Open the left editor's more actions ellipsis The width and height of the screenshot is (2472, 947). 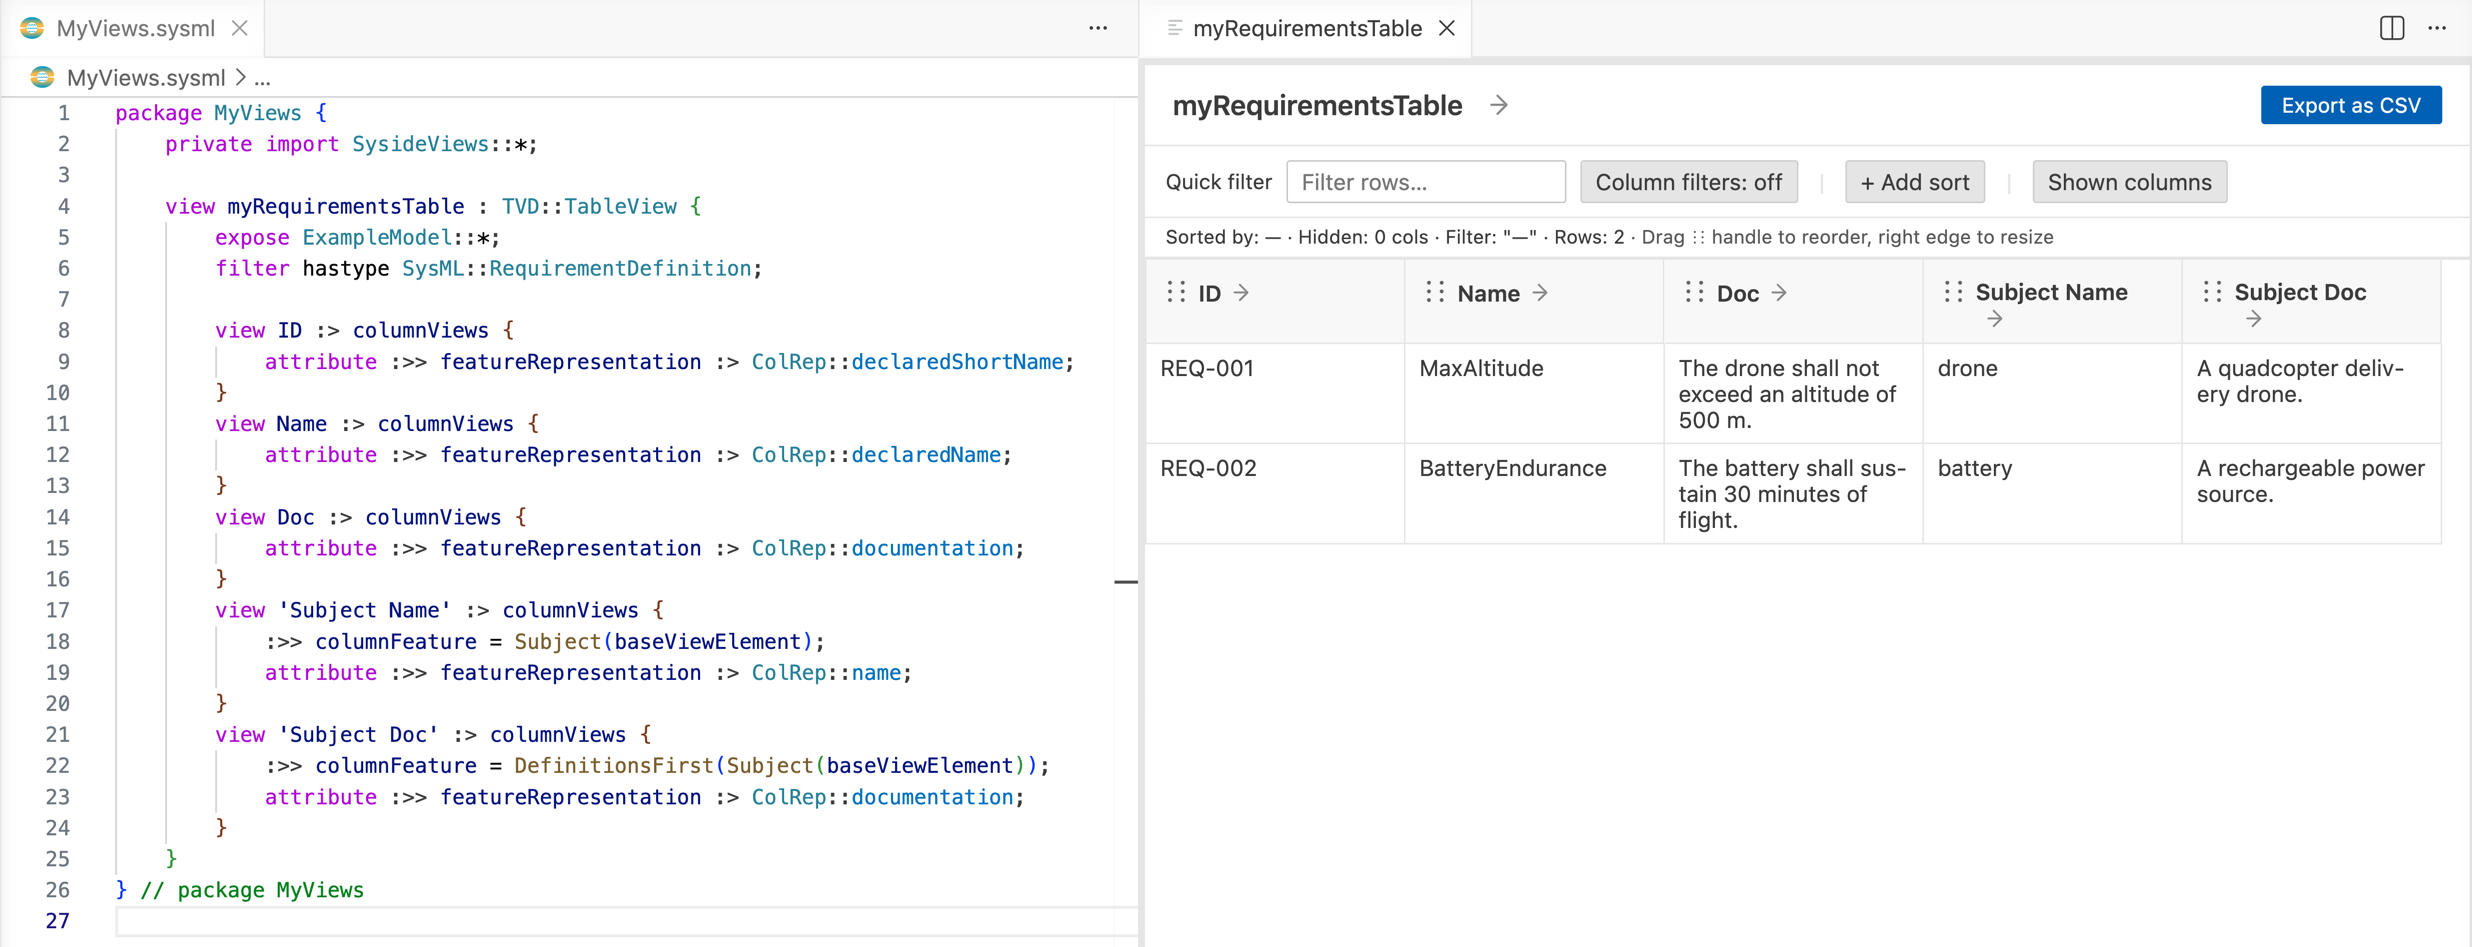(1098, 28)
